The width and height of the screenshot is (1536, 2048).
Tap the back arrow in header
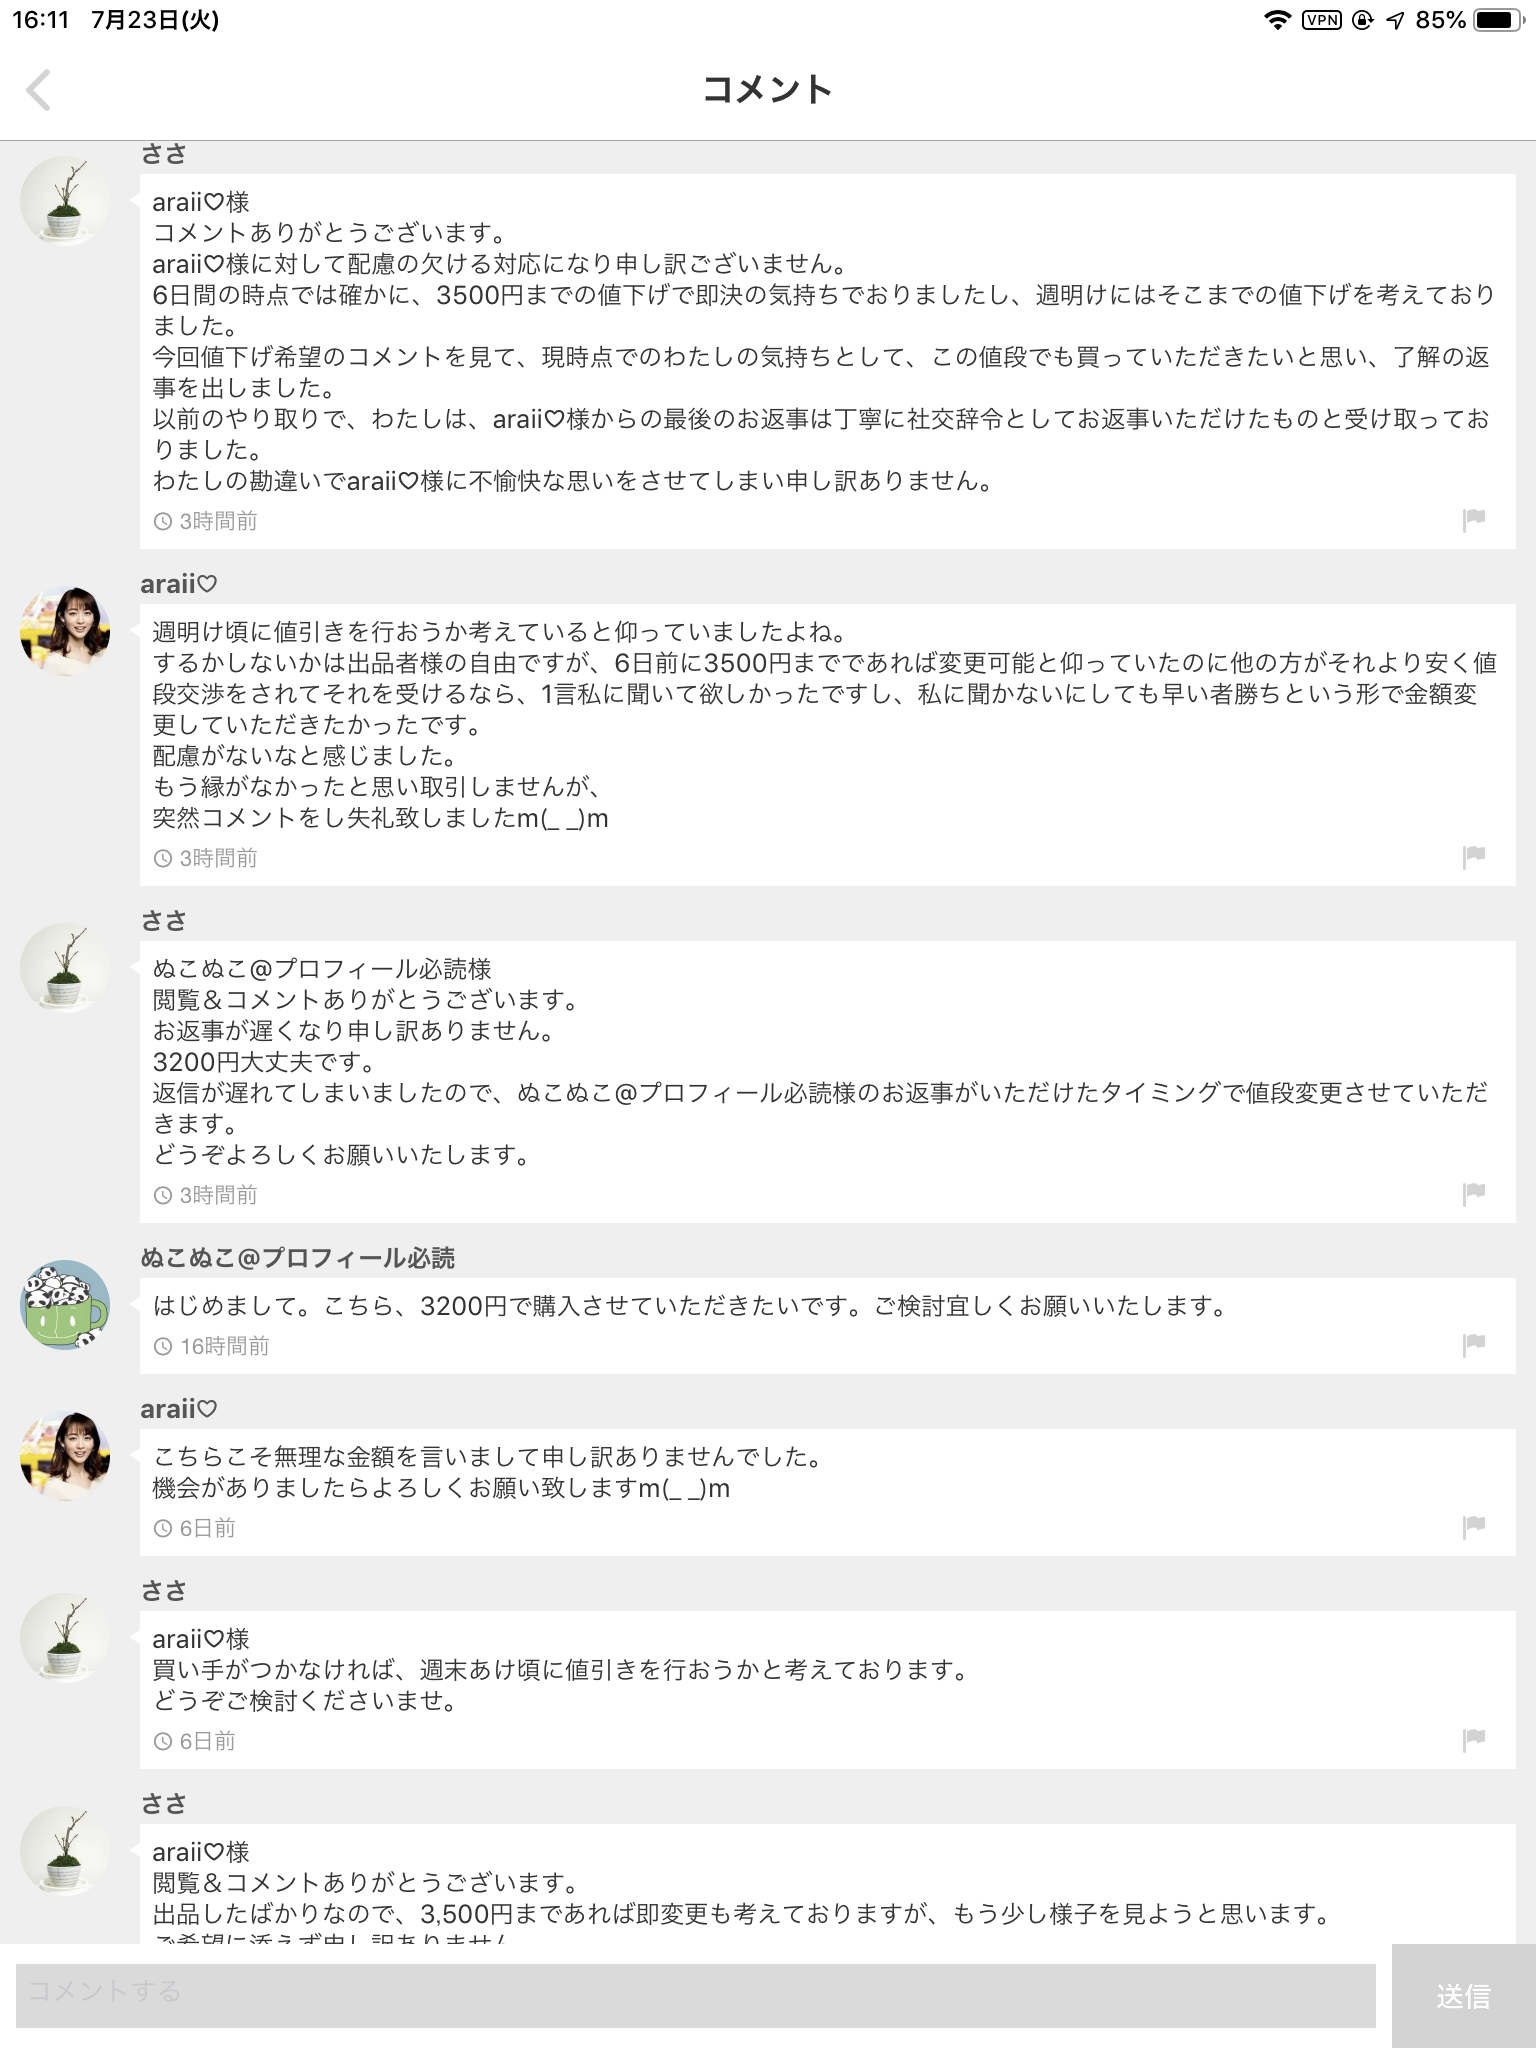(38, 90)
